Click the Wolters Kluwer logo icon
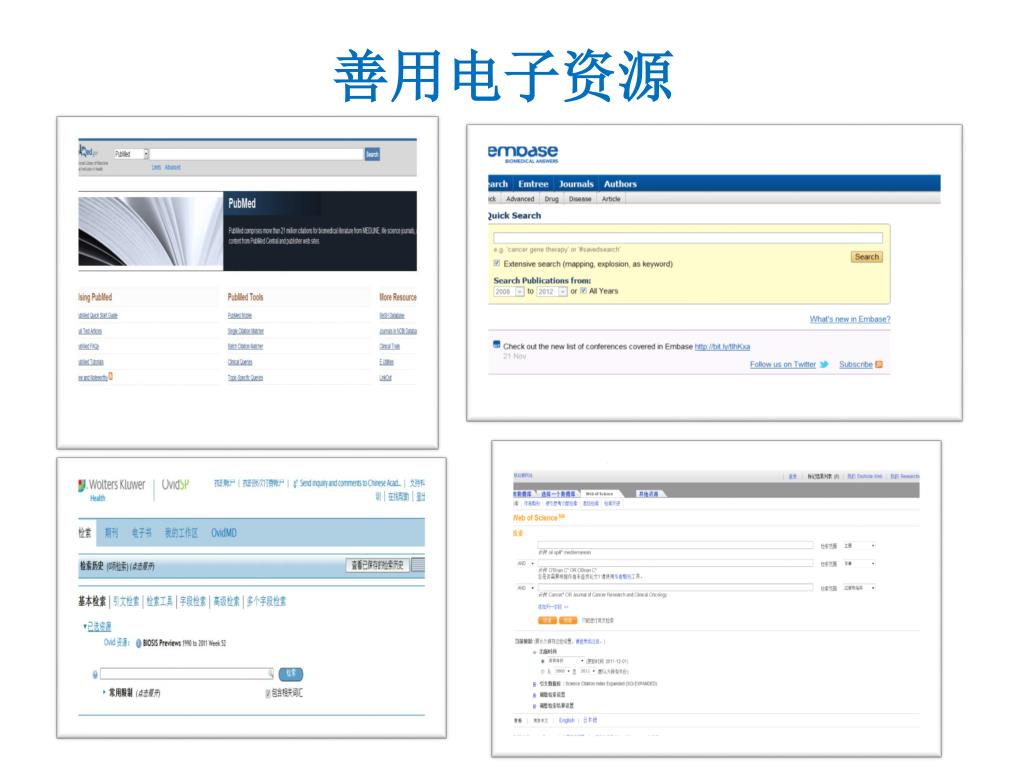Image resolution: width=1024 pixels, height=768 pixels. 82,485
